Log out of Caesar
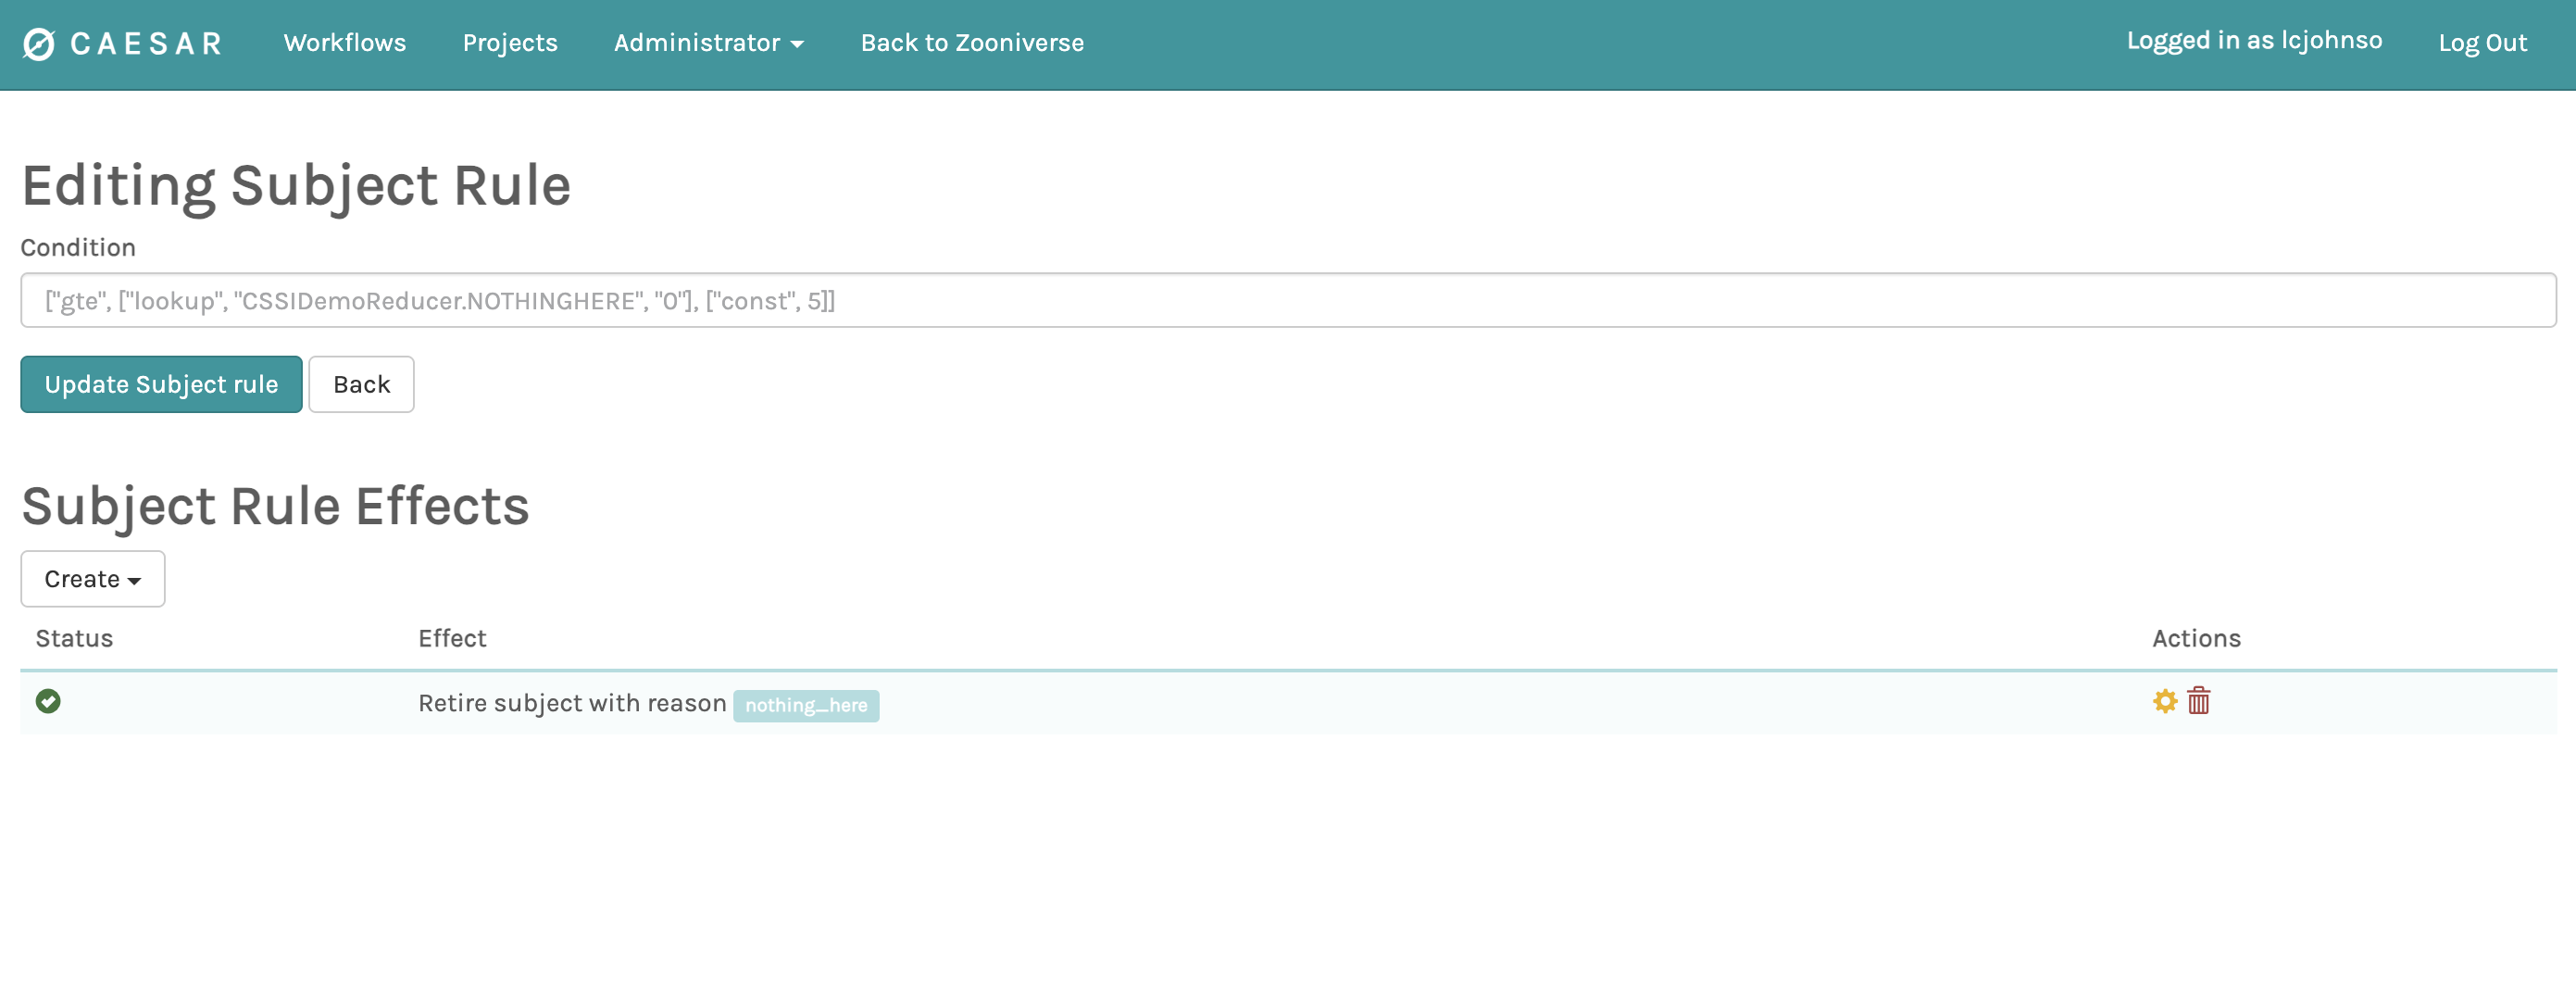This screenshot has height=991, width=2576. pos(2481,43)
